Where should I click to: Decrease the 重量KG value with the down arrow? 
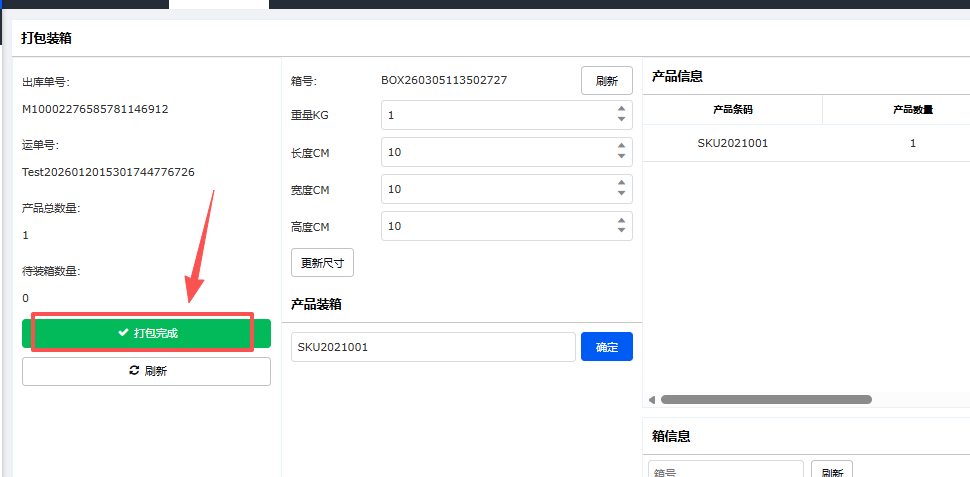pyautogui.click(x=621, y=120)
